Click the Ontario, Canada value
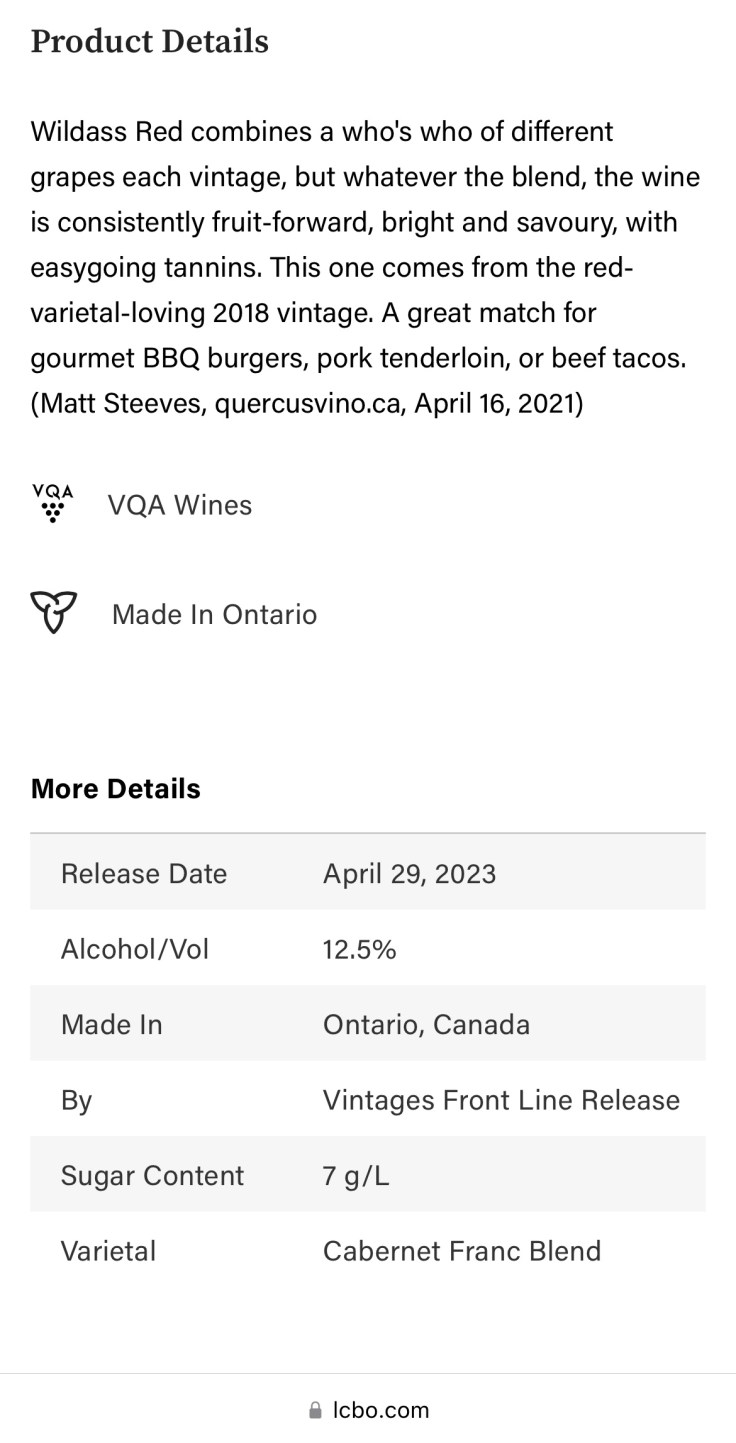736x1443 pixels. click(x=426, y=1024)
